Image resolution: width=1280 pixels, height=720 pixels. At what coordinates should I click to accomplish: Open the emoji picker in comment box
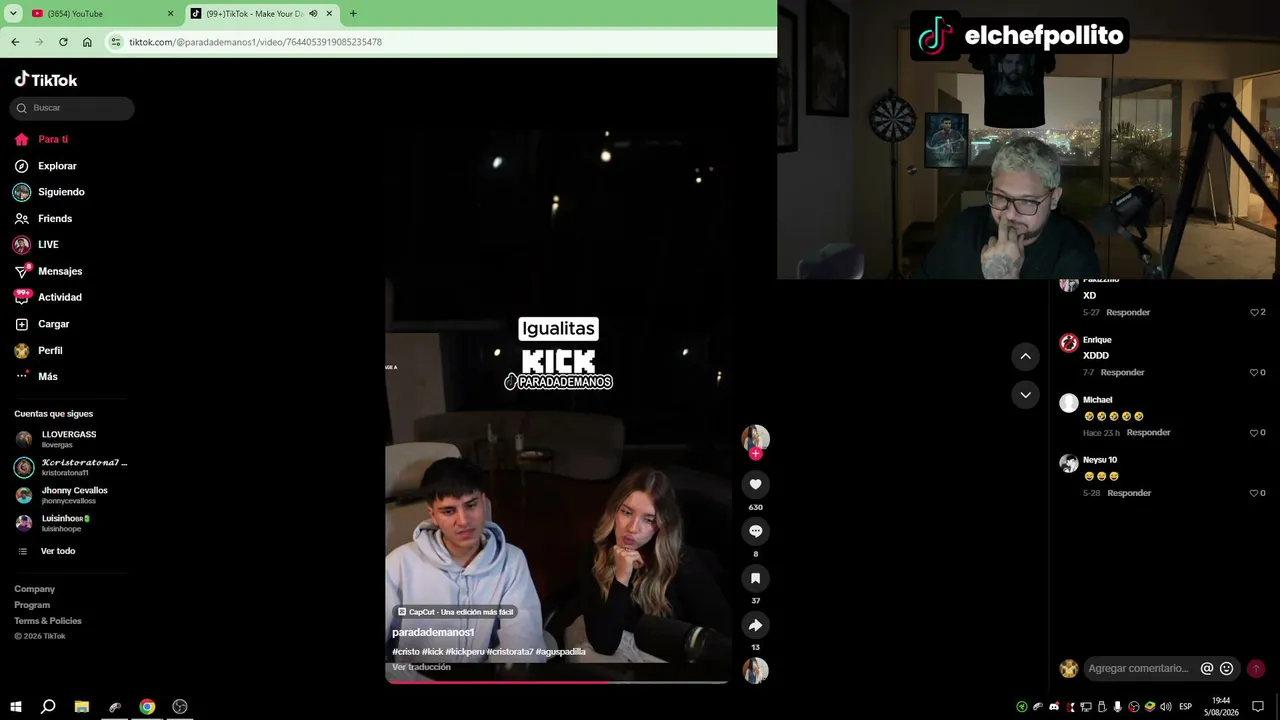[x=1227, y=669]
